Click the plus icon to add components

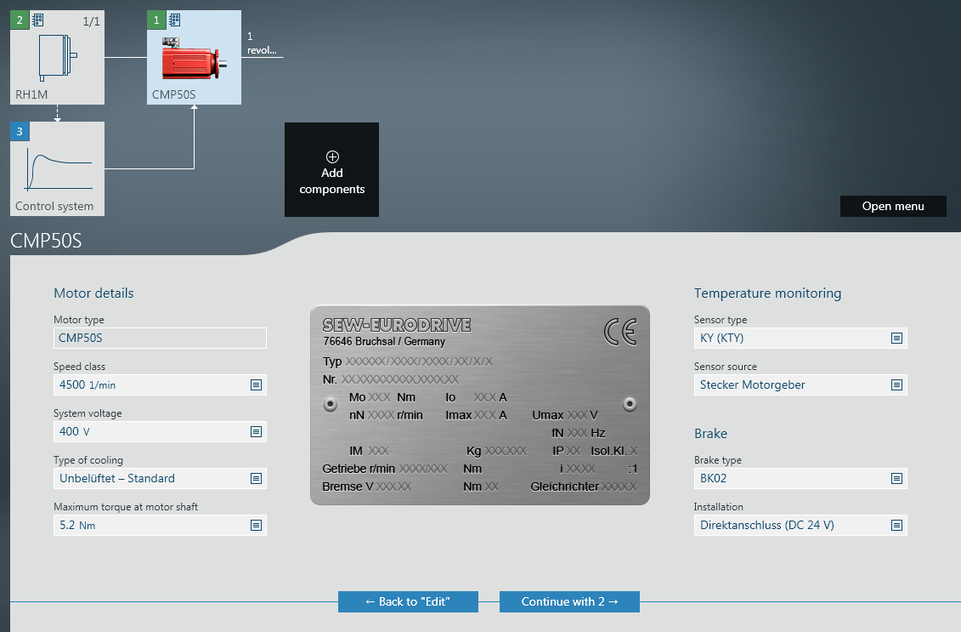tap(332, 157)
